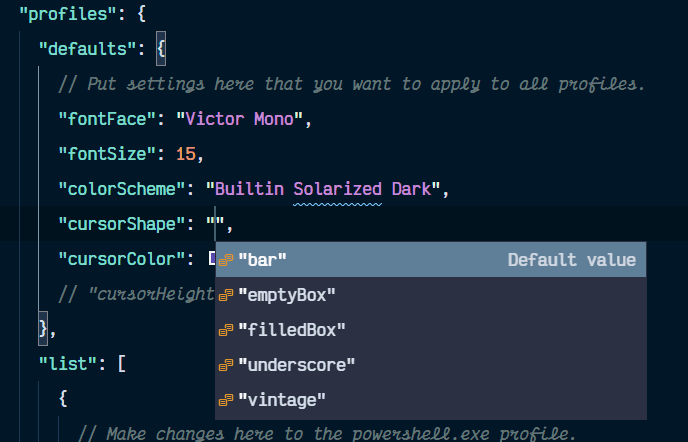Choose "emptyBox" from the suggestion list

tap(286, 295)
